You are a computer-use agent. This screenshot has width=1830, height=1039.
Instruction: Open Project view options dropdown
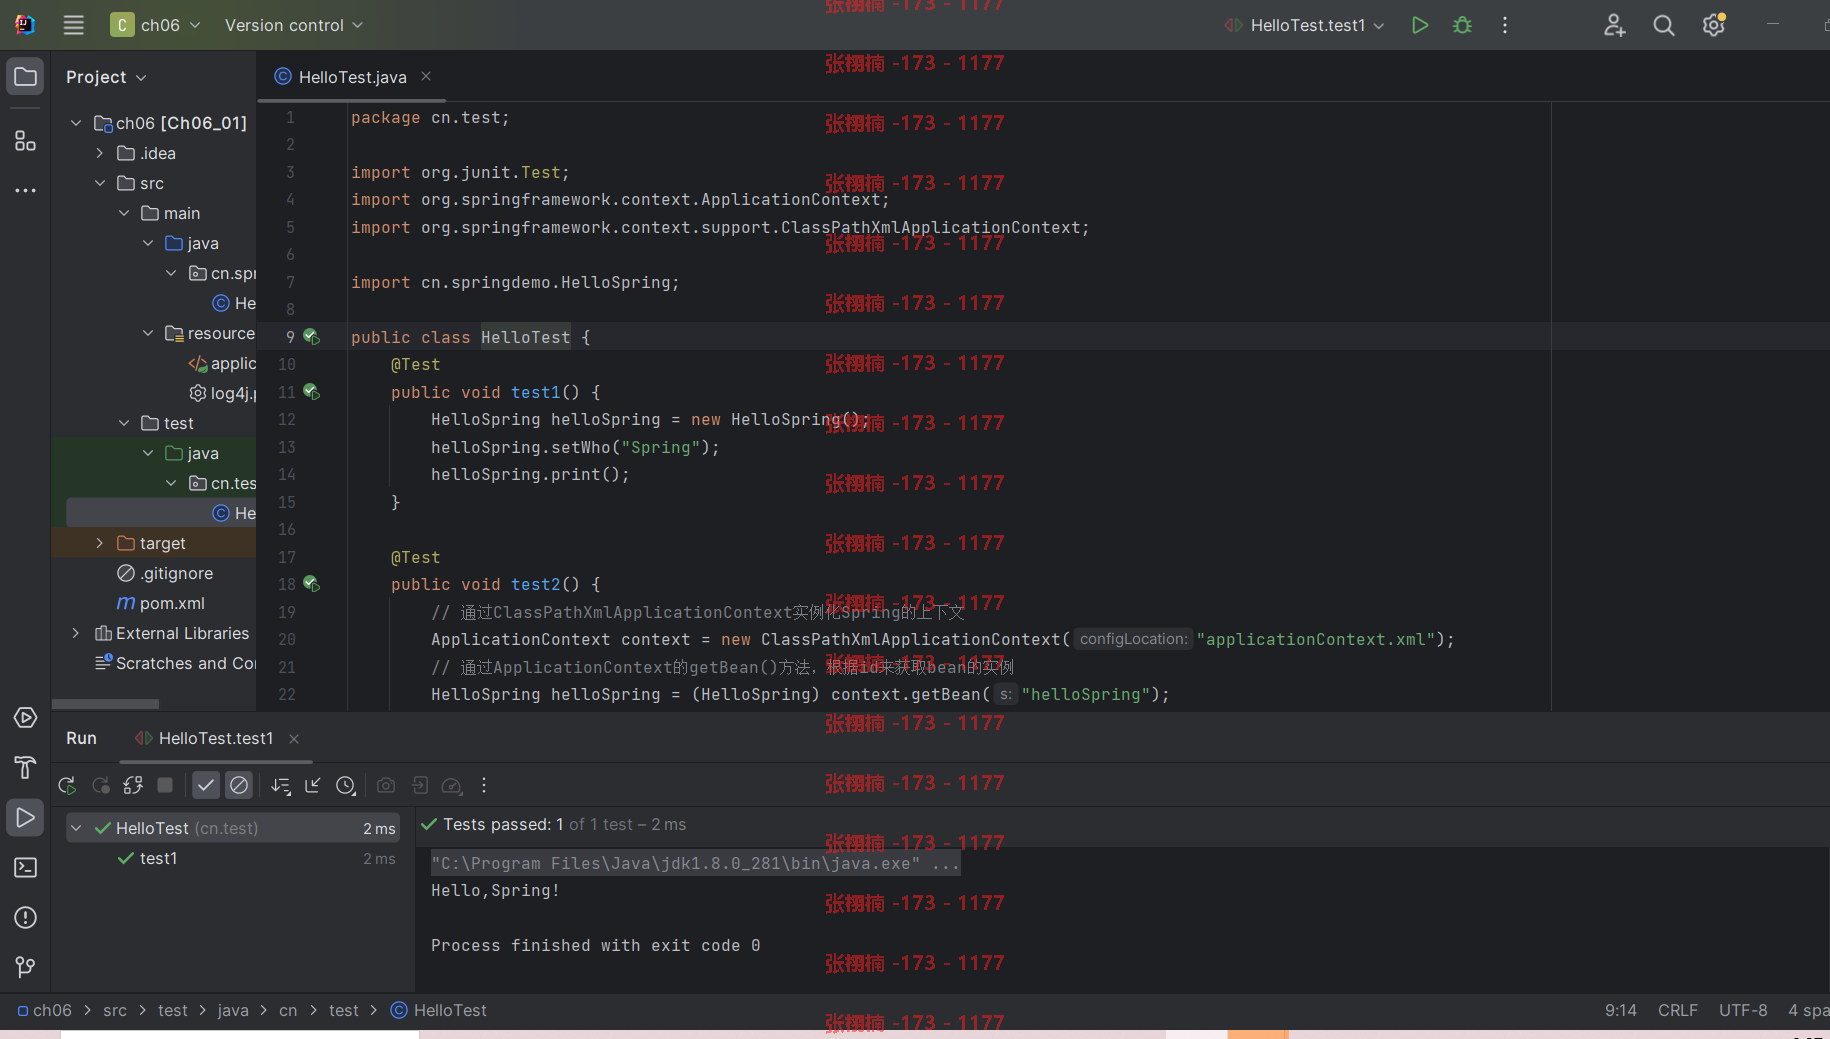click(106, 77)
